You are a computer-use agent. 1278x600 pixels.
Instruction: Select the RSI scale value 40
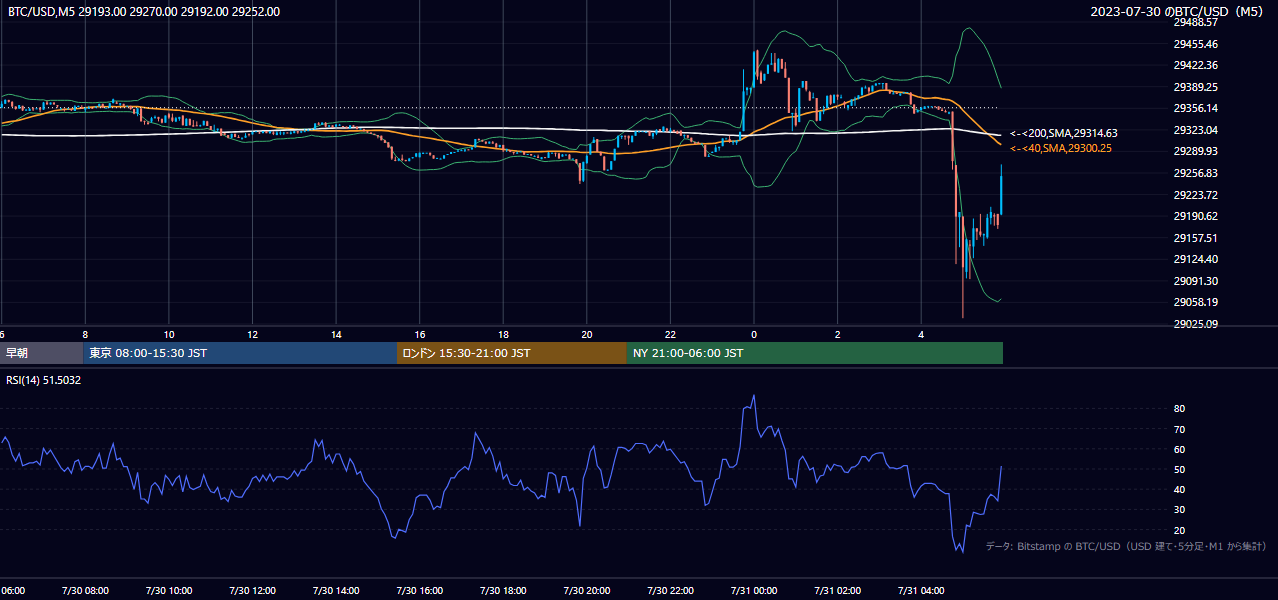pos(1179,489)
